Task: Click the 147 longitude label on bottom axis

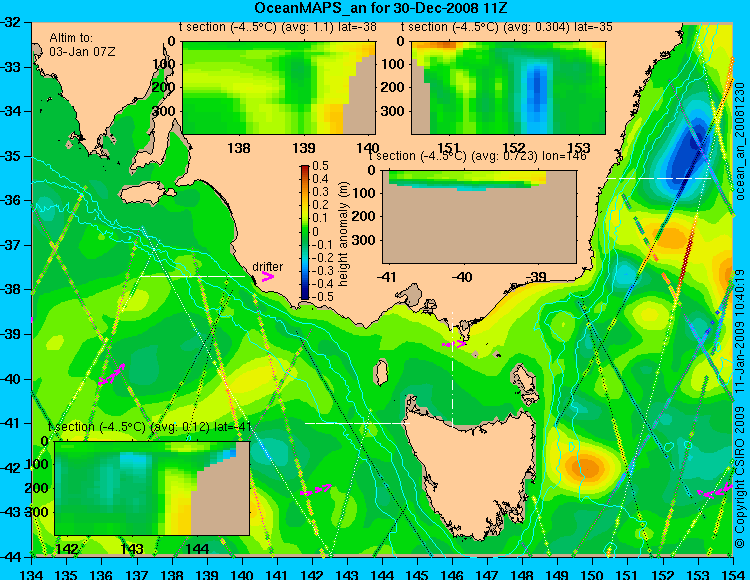Action: (x=486, y=574)
